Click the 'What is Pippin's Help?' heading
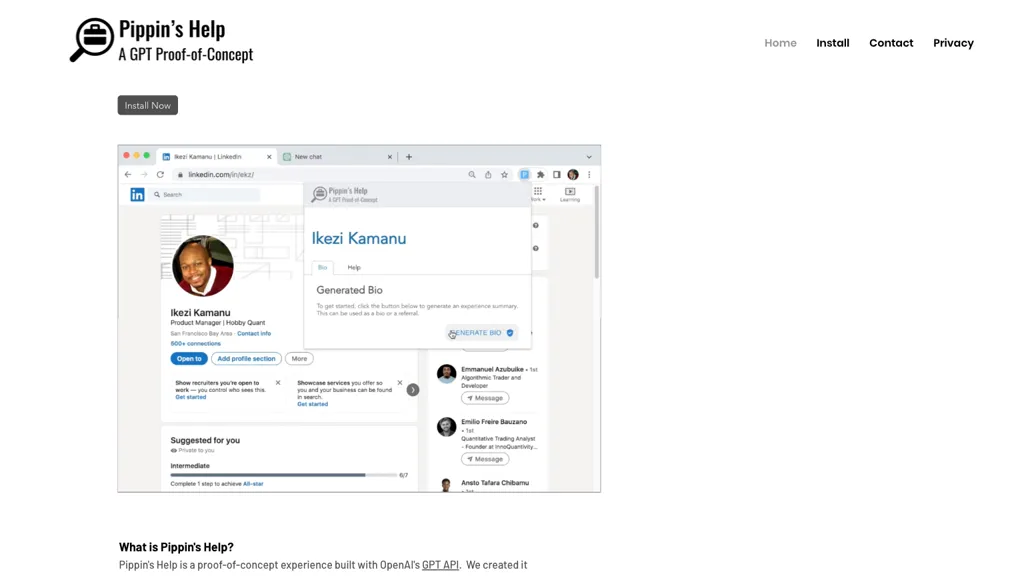Image resolution: width=1024 pixels, height=576 pixels. [176, 547]
